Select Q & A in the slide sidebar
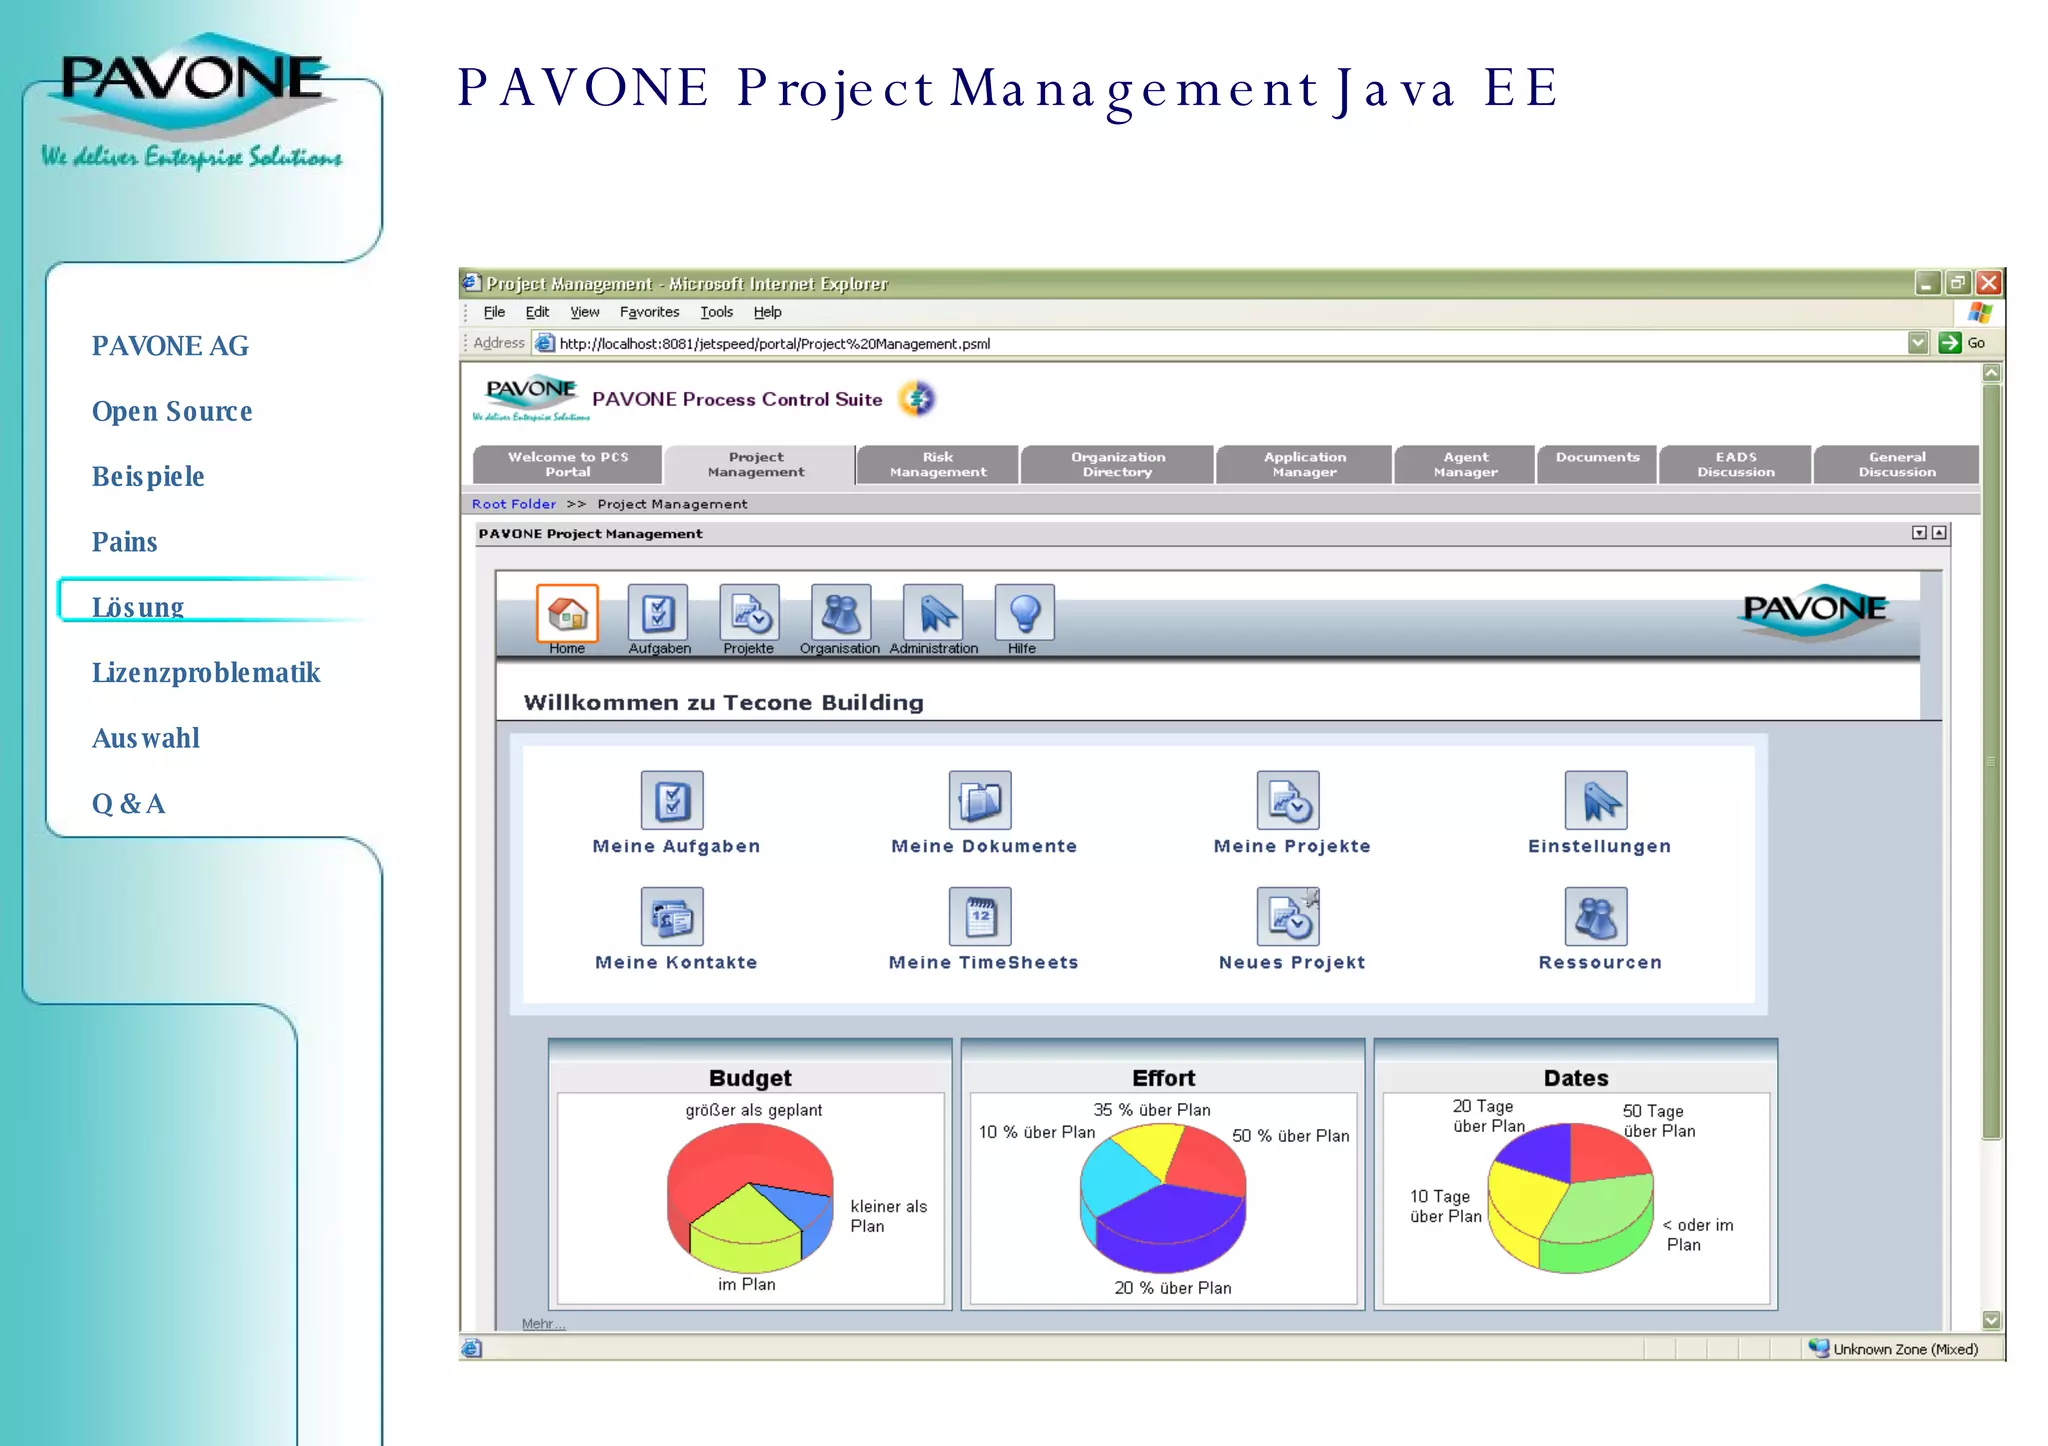 click(x=128, y=803)
